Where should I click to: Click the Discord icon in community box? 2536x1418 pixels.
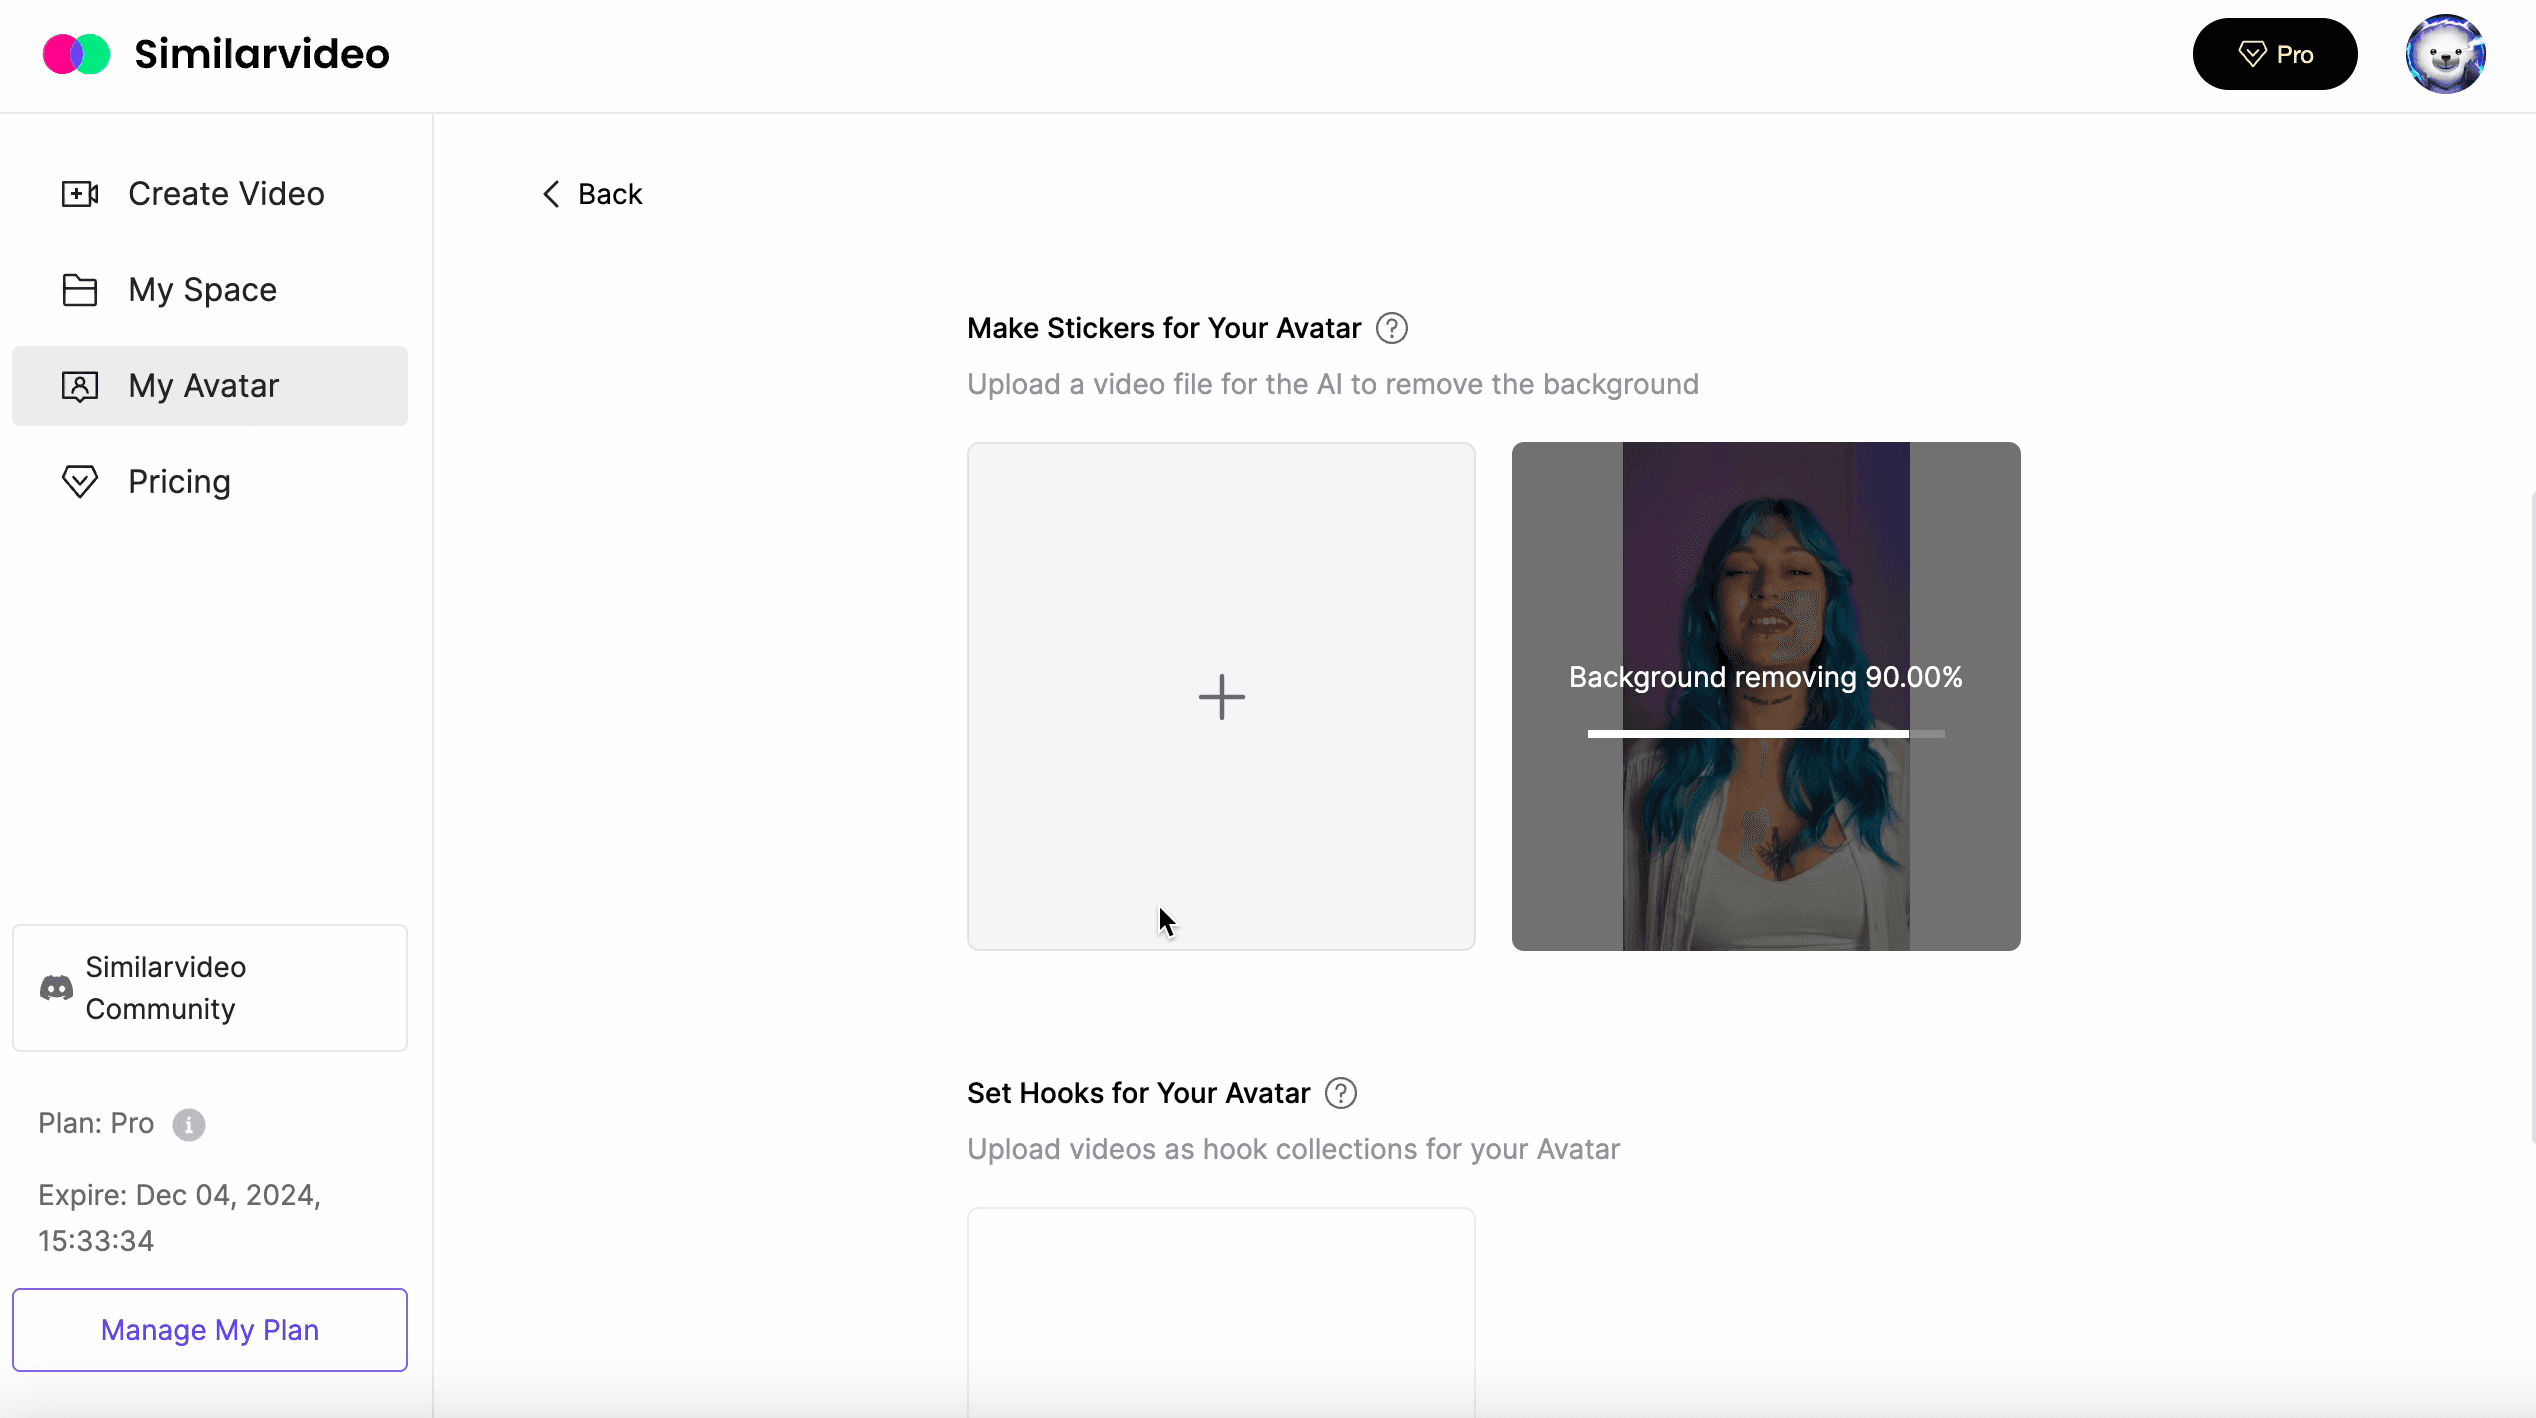point(56,988)
